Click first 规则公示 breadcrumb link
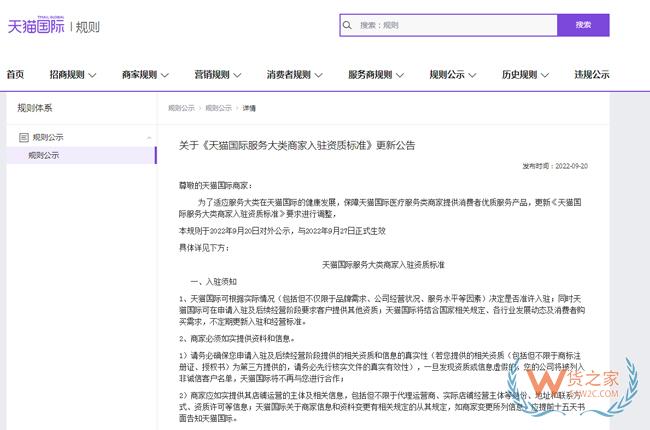 click(x=181, y=108)
